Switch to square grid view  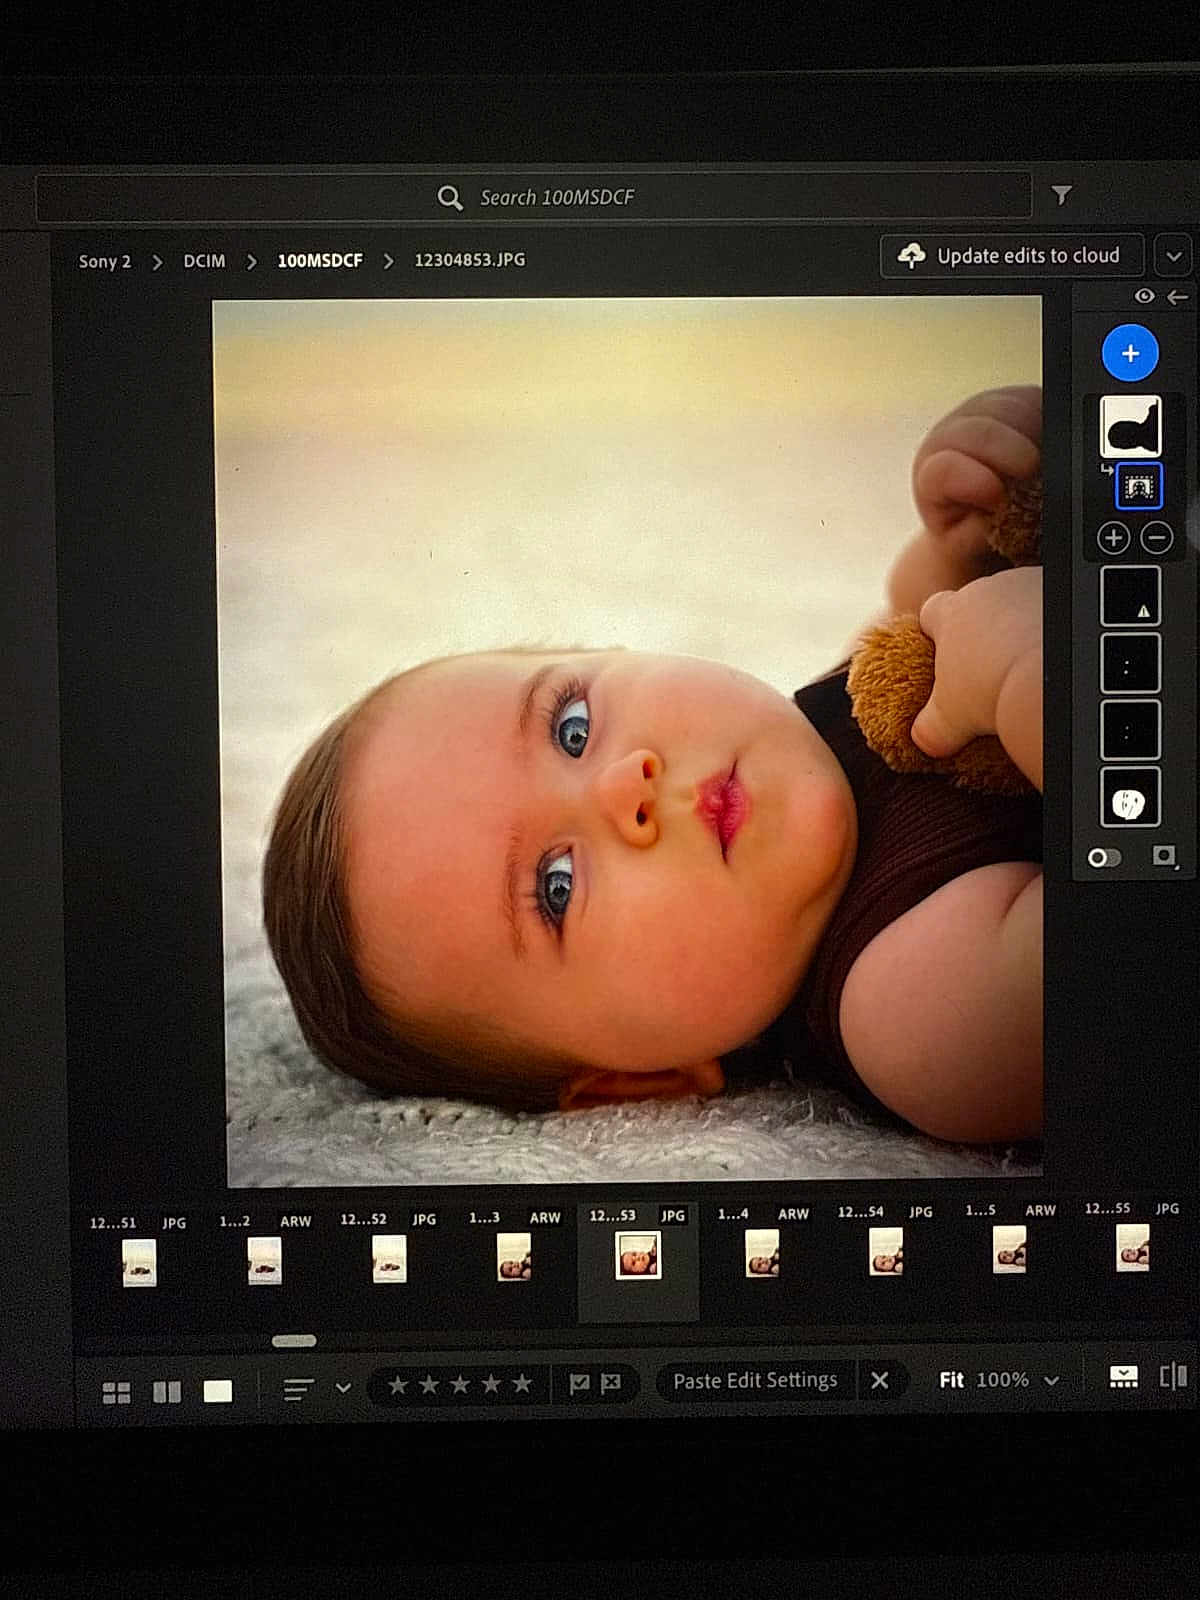tap(167, 1392)
